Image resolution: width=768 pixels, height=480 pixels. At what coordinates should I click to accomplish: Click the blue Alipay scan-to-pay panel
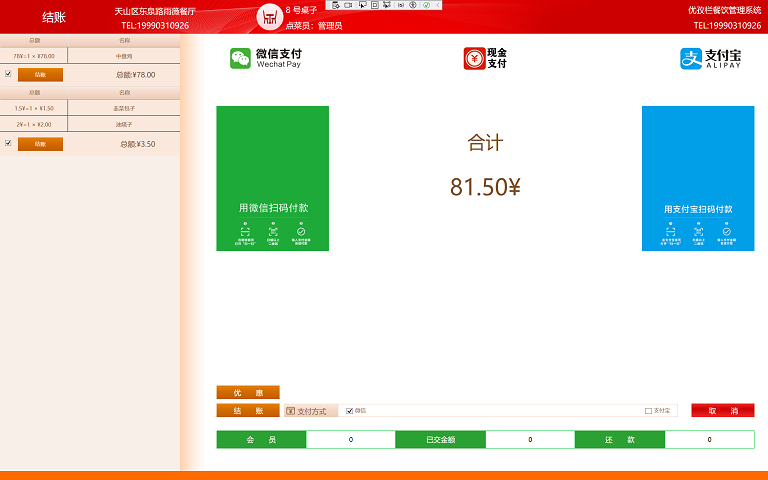click(698, 178)
